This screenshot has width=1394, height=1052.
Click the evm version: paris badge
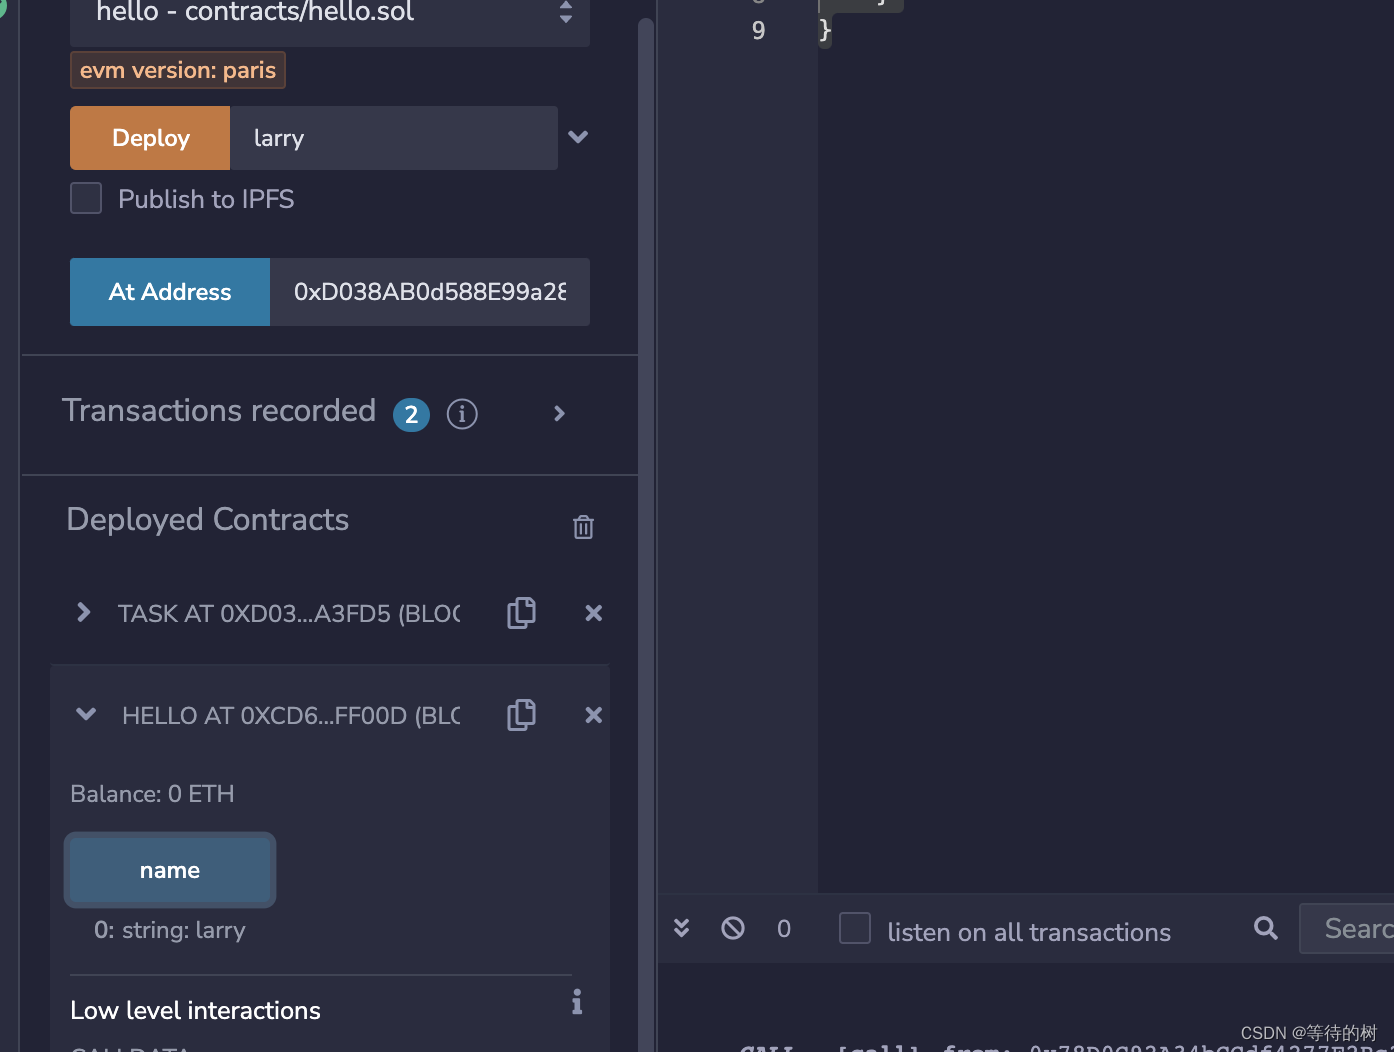[178, 70]
